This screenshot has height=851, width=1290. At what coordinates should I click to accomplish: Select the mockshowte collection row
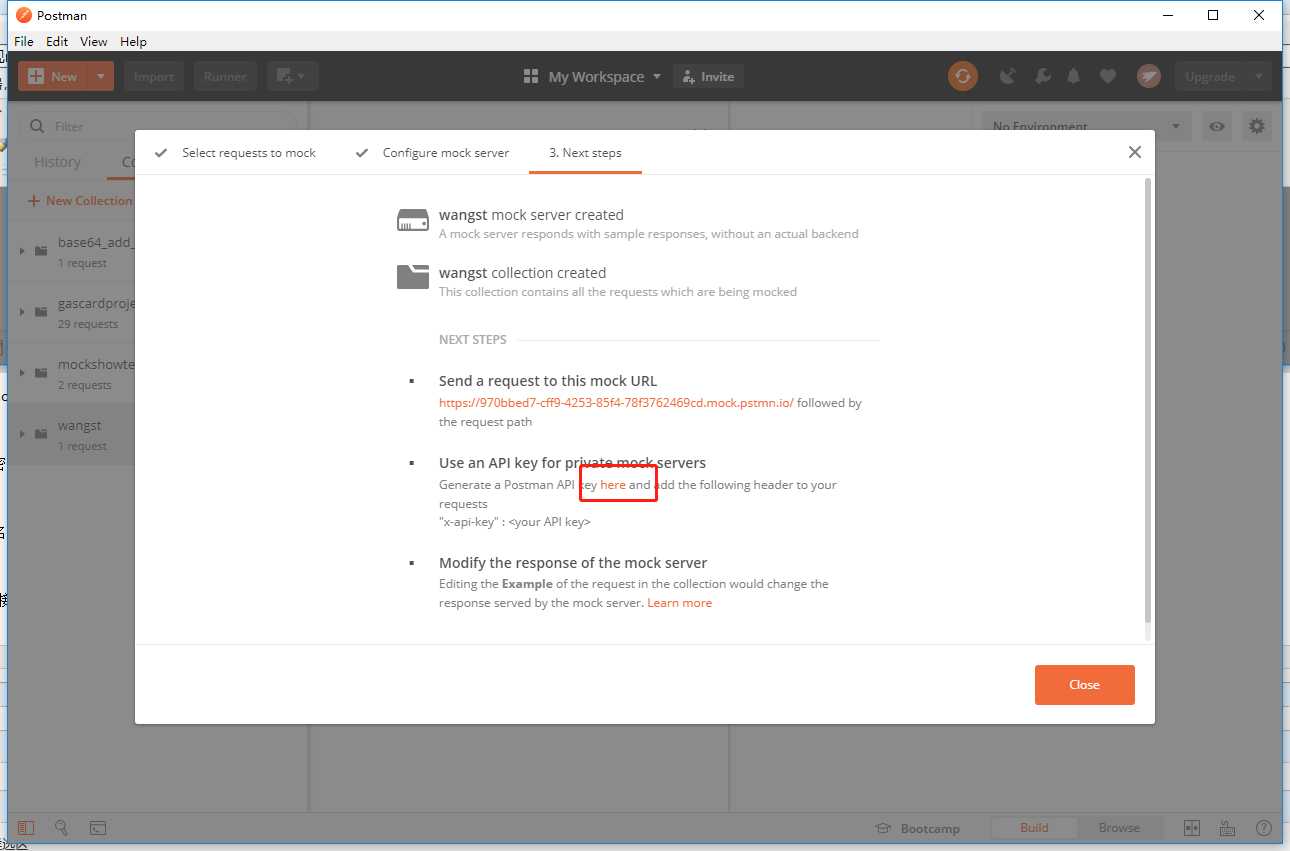(72, 373)
